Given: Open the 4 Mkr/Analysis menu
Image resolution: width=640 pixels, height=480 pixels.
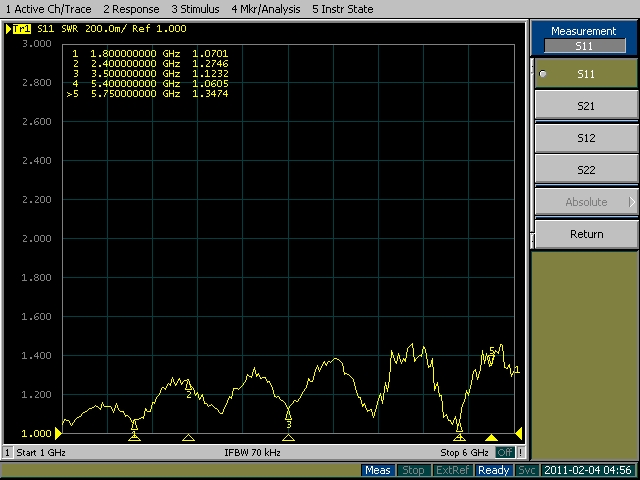Looking at the screenshot, I should pos(266,9).
